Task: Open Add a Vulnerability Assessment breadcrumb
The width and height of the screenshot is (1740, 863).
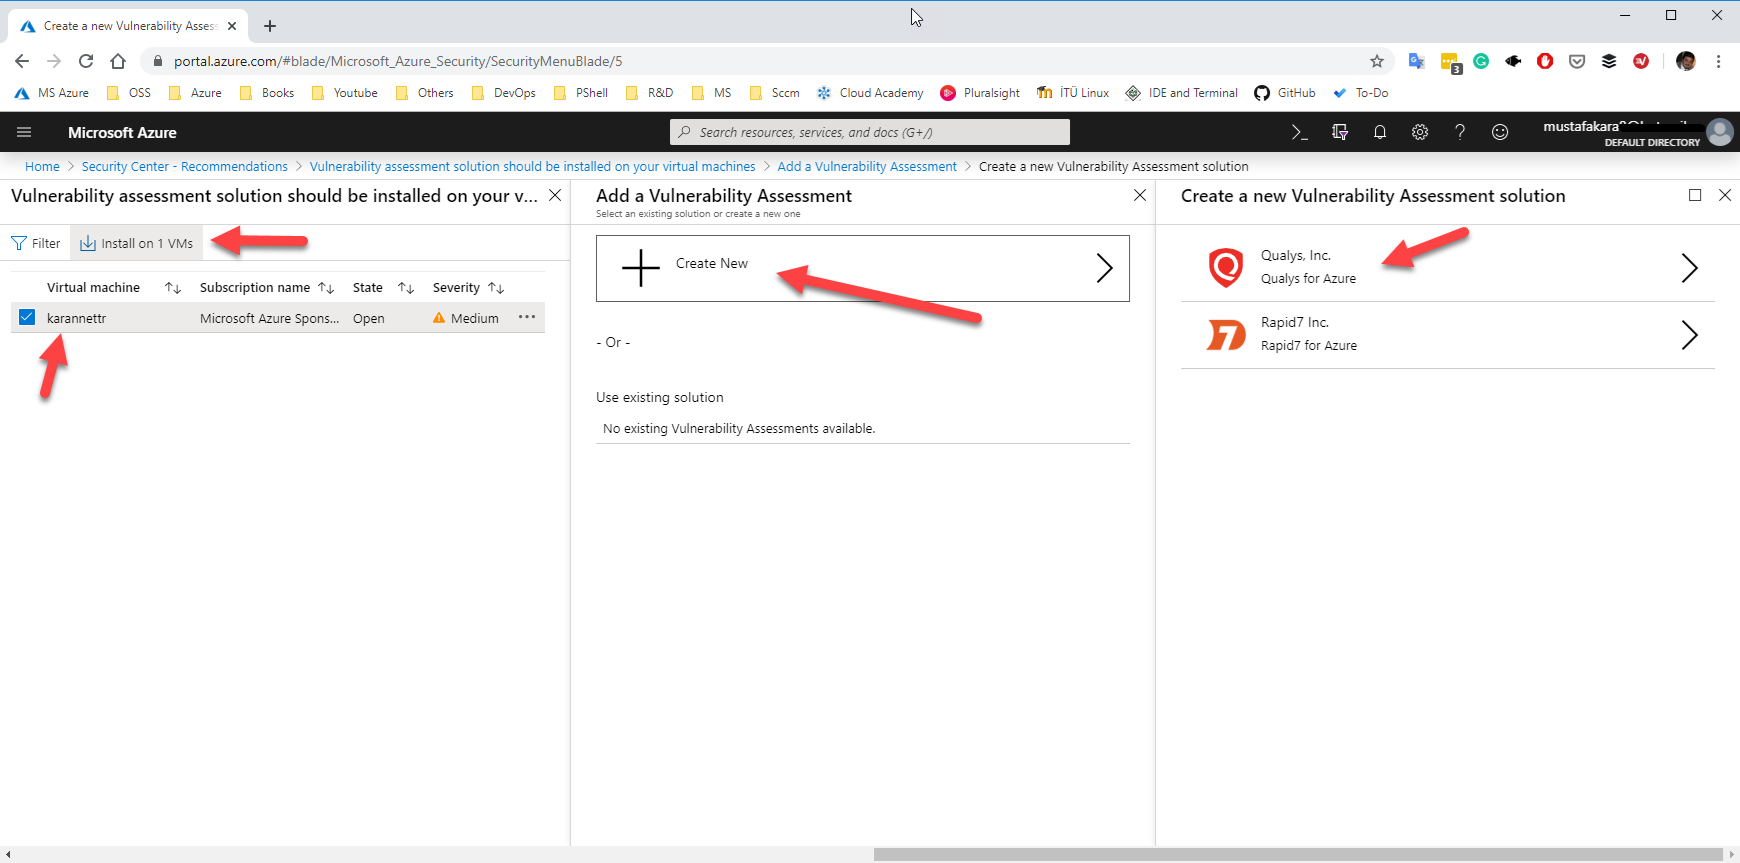Action: (867, 166)
